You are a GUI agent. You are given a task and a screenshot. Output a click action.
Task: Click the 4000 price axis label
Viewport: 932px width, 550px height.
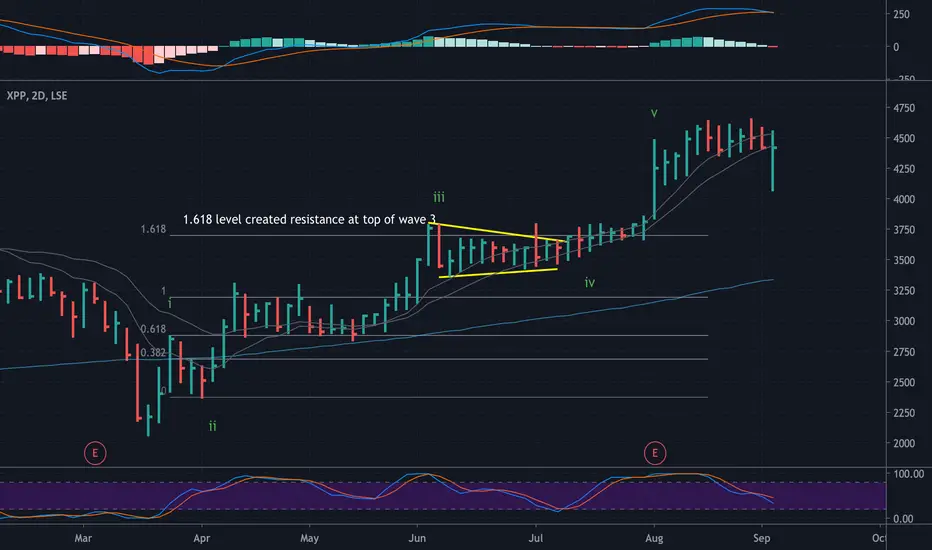pos(904,200)
